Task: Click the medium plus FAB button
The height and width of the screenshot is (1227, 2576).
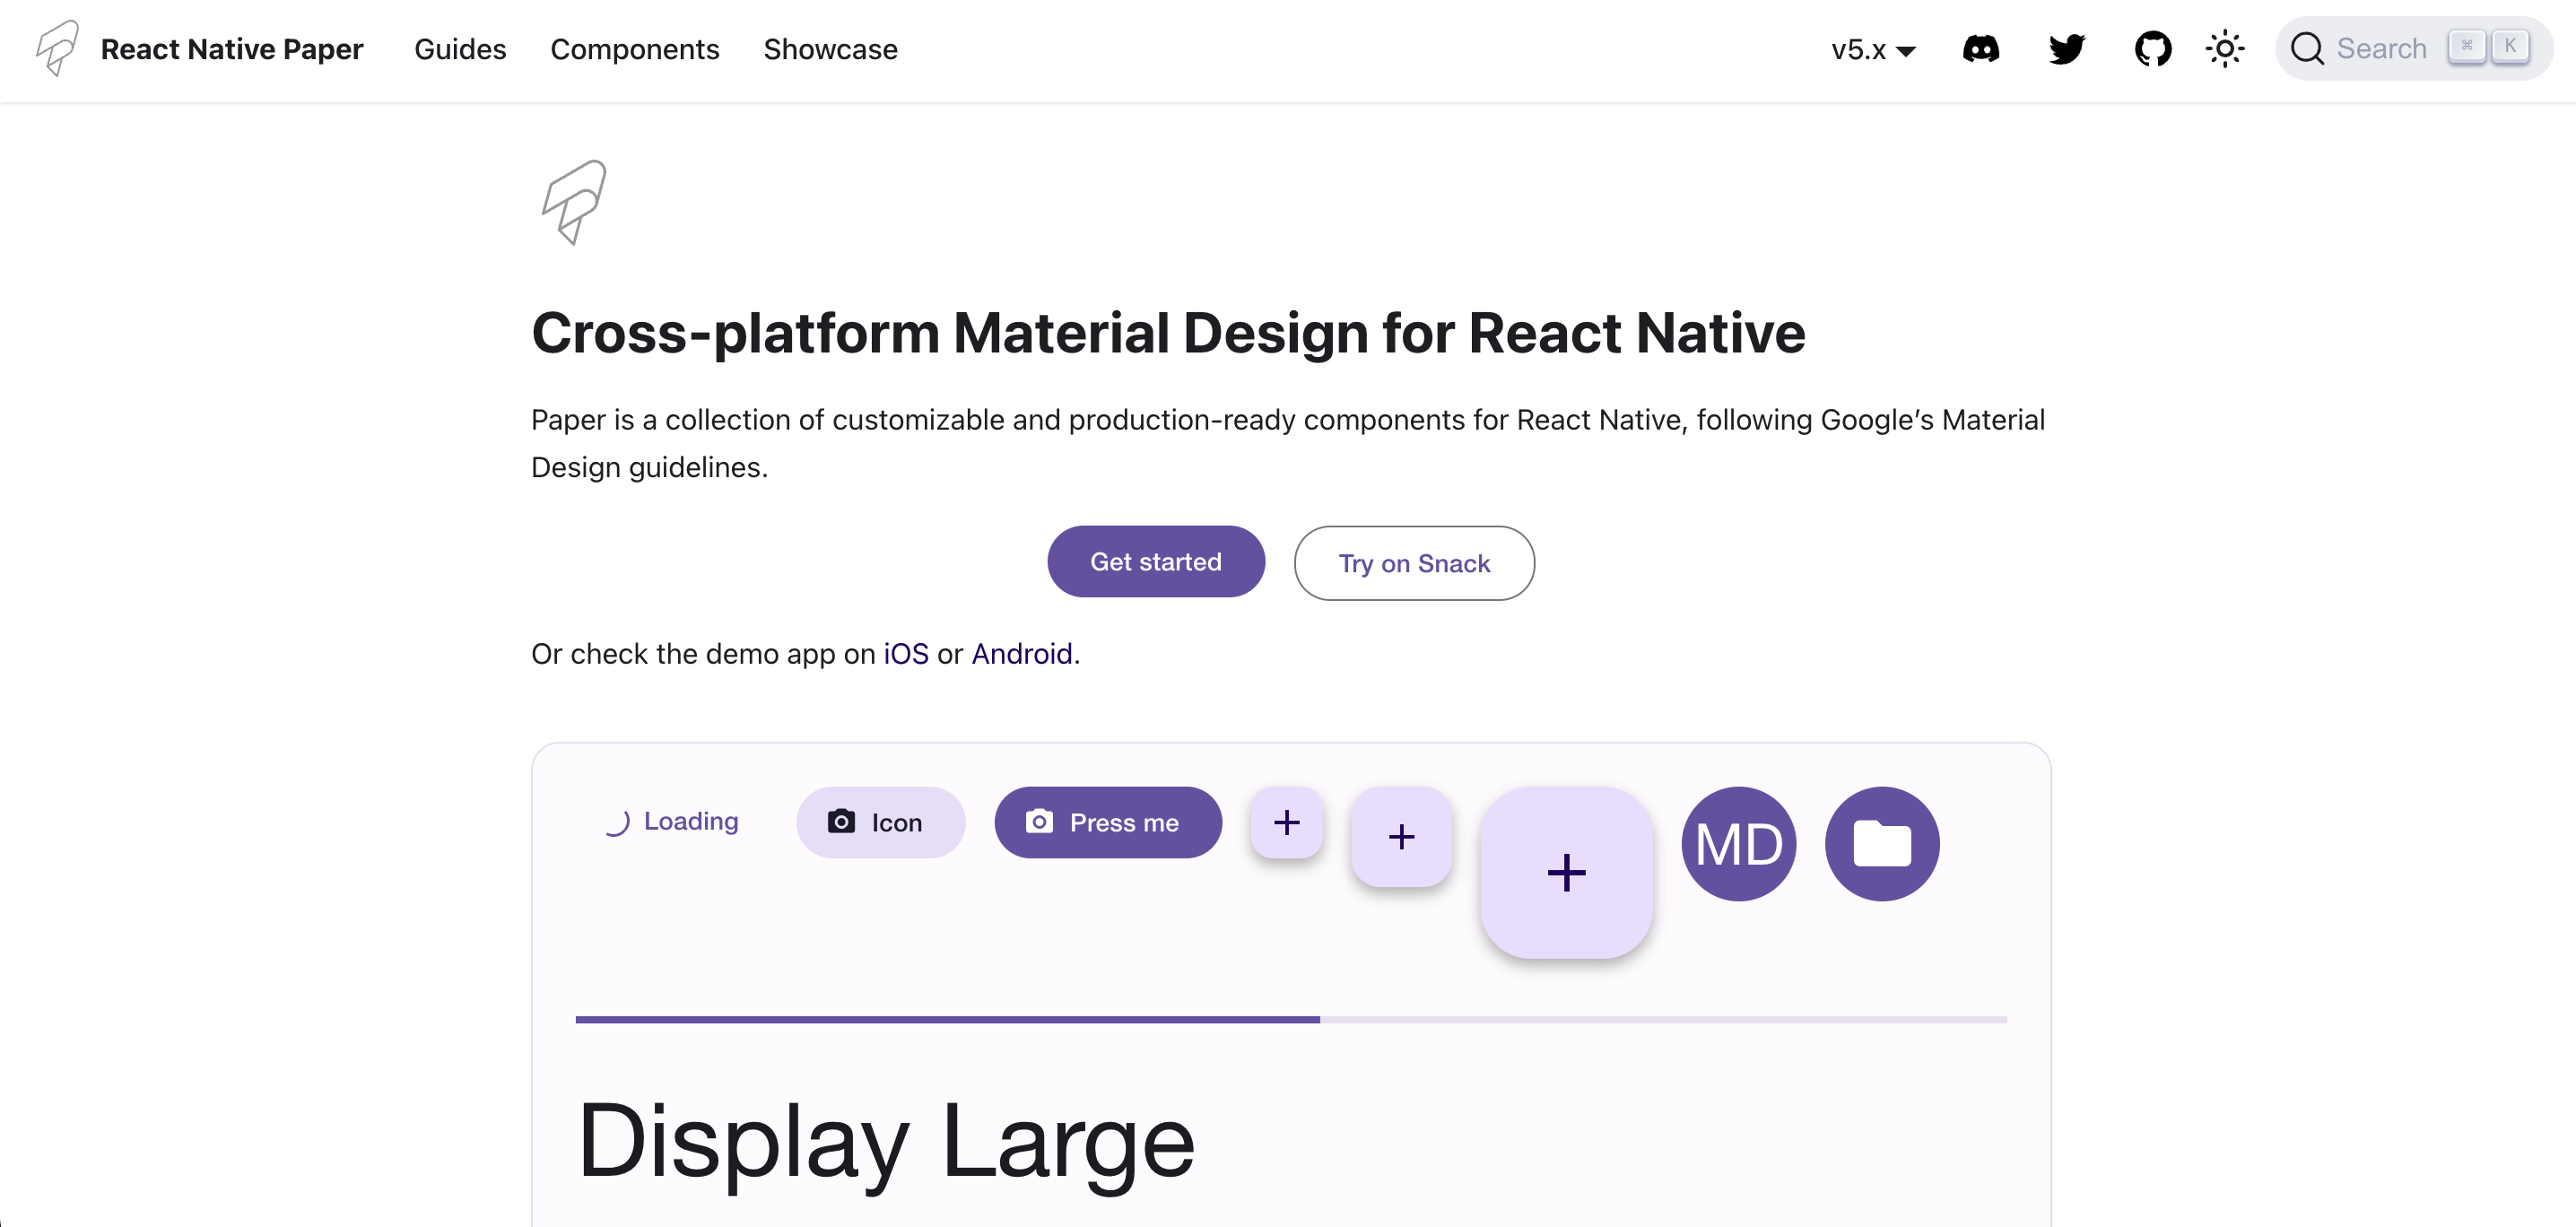Action: (1401, 836)
